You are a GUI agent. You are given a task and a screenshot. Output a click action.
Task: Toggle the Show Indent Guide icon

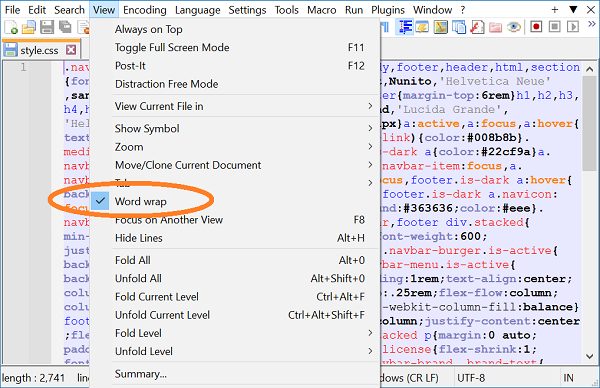click(x=405, y=27)
